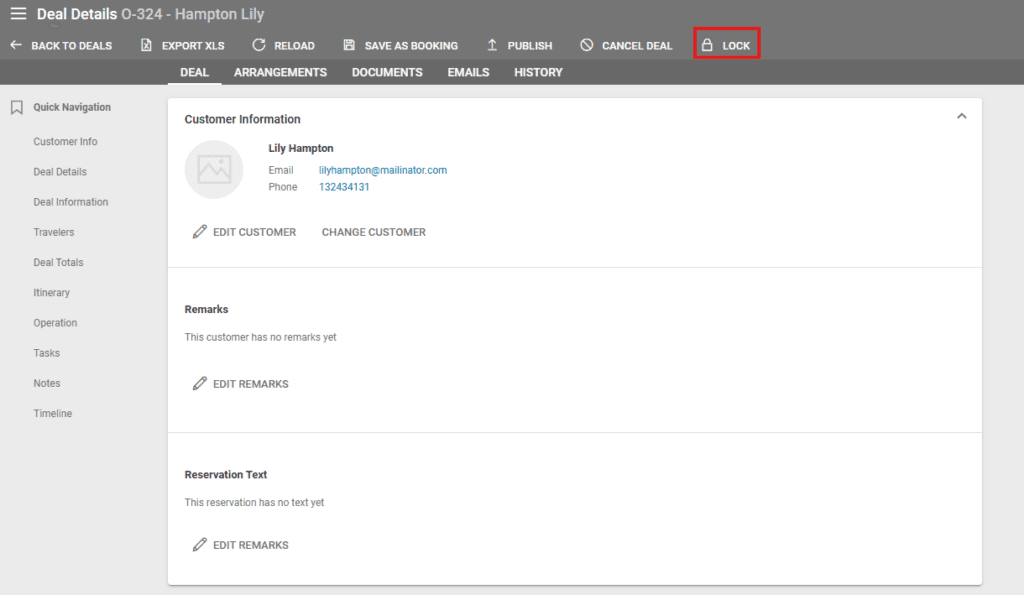The image size is (1024, 595).
Task: Go to the Emails tab
Action: click(x=468, y=72)
